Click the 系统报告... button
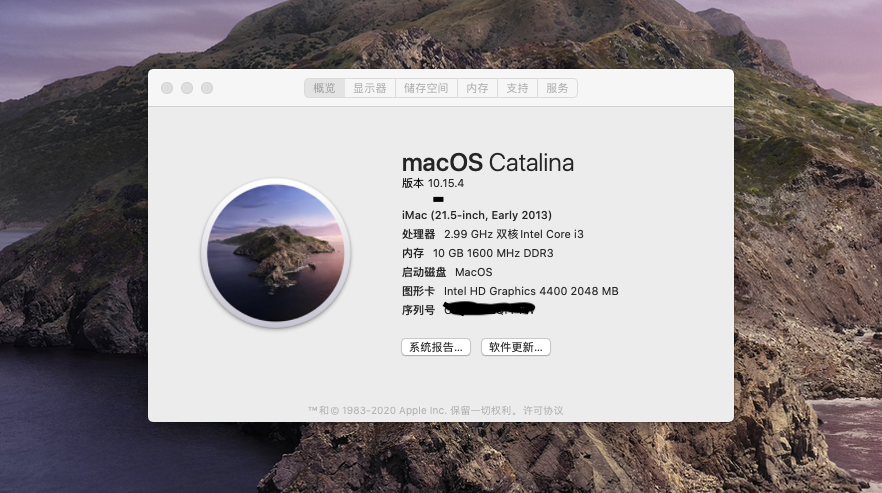 436,347
